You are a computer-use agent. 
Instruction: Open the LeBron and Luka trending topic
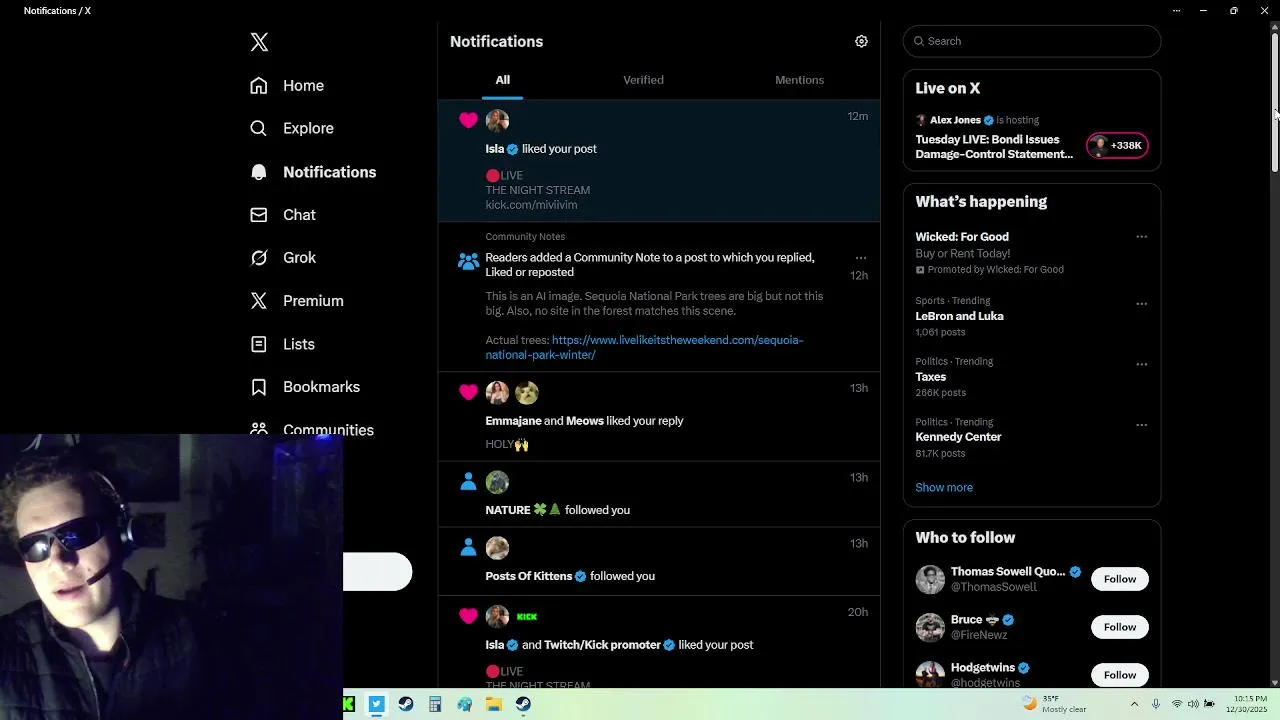point(959,316)
